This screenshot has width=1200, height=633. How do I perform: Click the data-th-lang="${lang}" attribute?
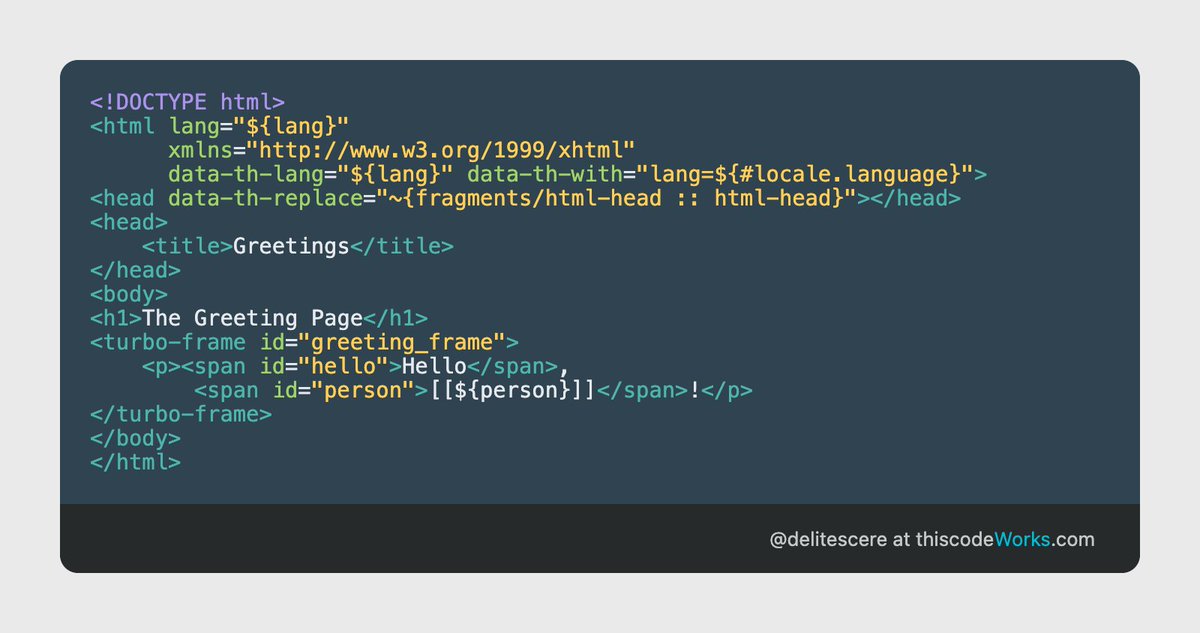[x=311, y=174]
